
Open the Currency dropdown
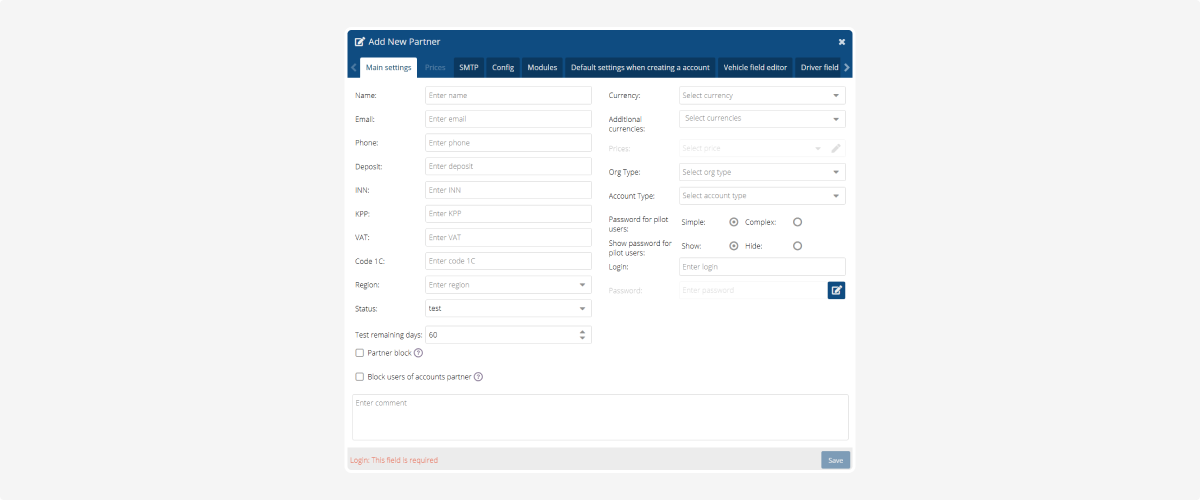(x=762, y=96)
